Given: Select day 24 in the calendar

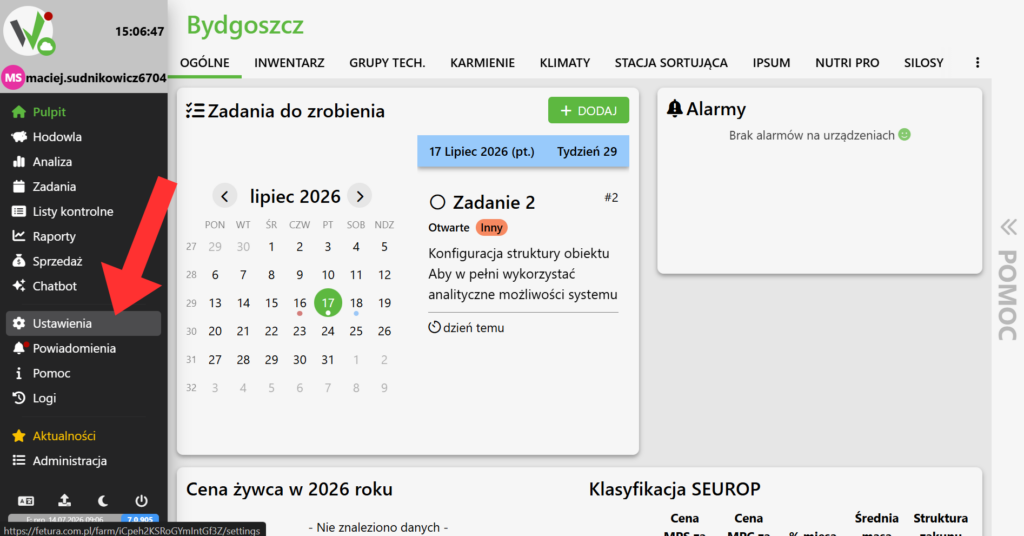Looking at the screenshot, I should (x=328, y=331).
